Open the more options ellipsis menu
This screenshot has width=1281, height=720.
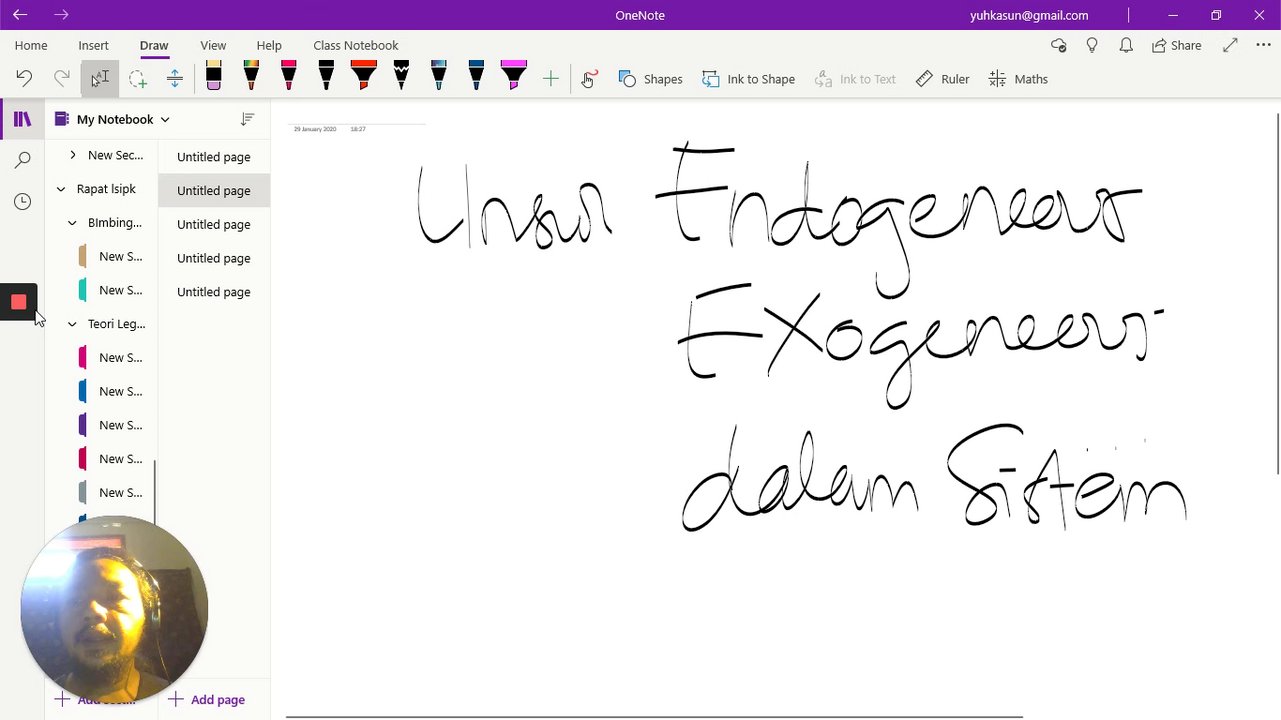pyautogui.click(x=1263, y=45)
